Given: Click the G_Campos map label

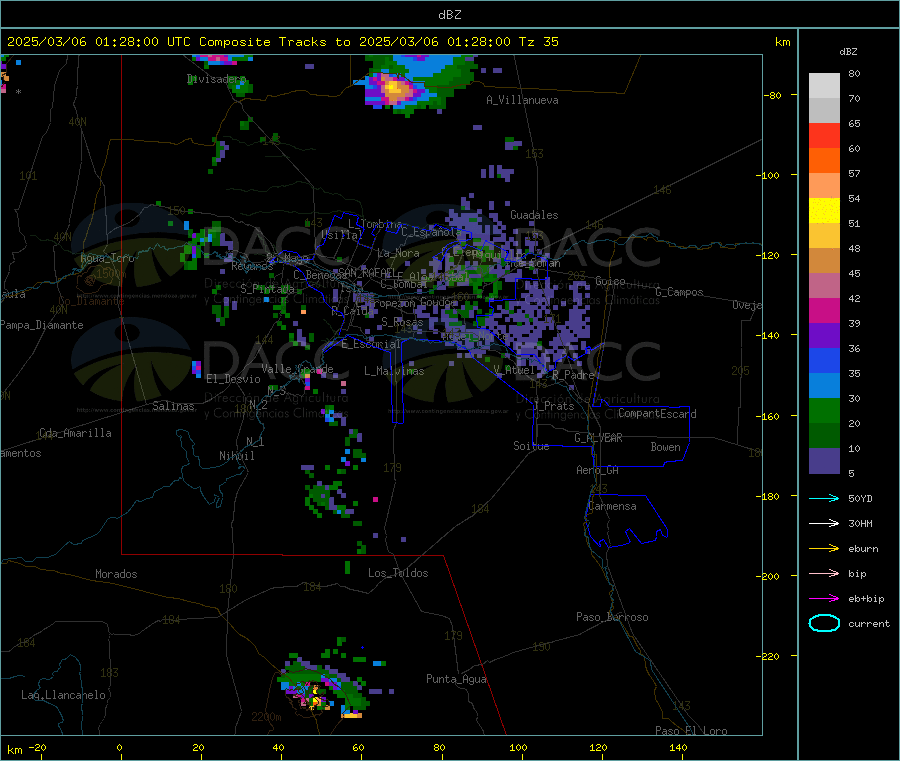Looking at the screenshot, I should [x=680, y=292].
